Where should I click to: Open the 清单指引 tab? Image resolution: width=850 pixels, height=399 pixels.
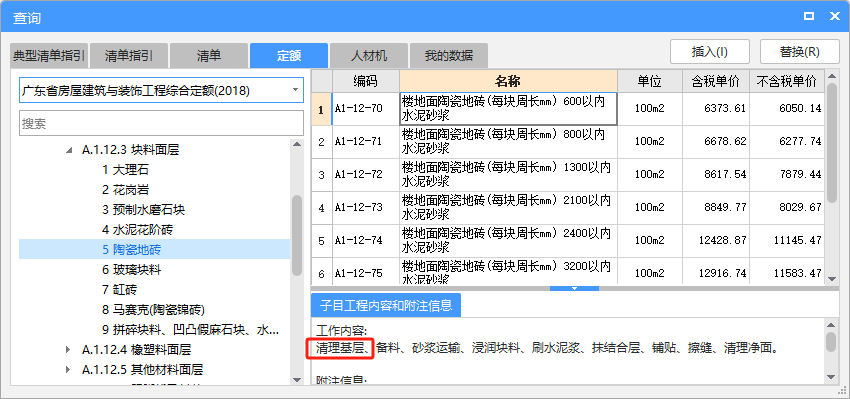[x=128, y=55]
